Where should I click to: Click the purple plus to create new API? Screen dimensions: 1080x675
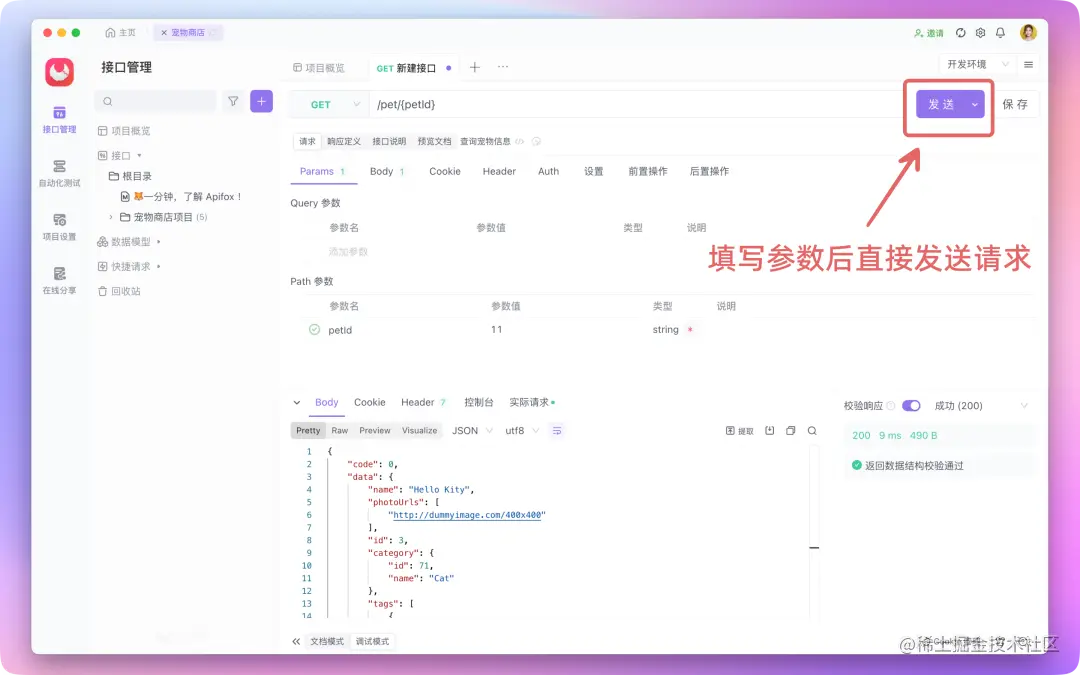[x=261, y=101]
